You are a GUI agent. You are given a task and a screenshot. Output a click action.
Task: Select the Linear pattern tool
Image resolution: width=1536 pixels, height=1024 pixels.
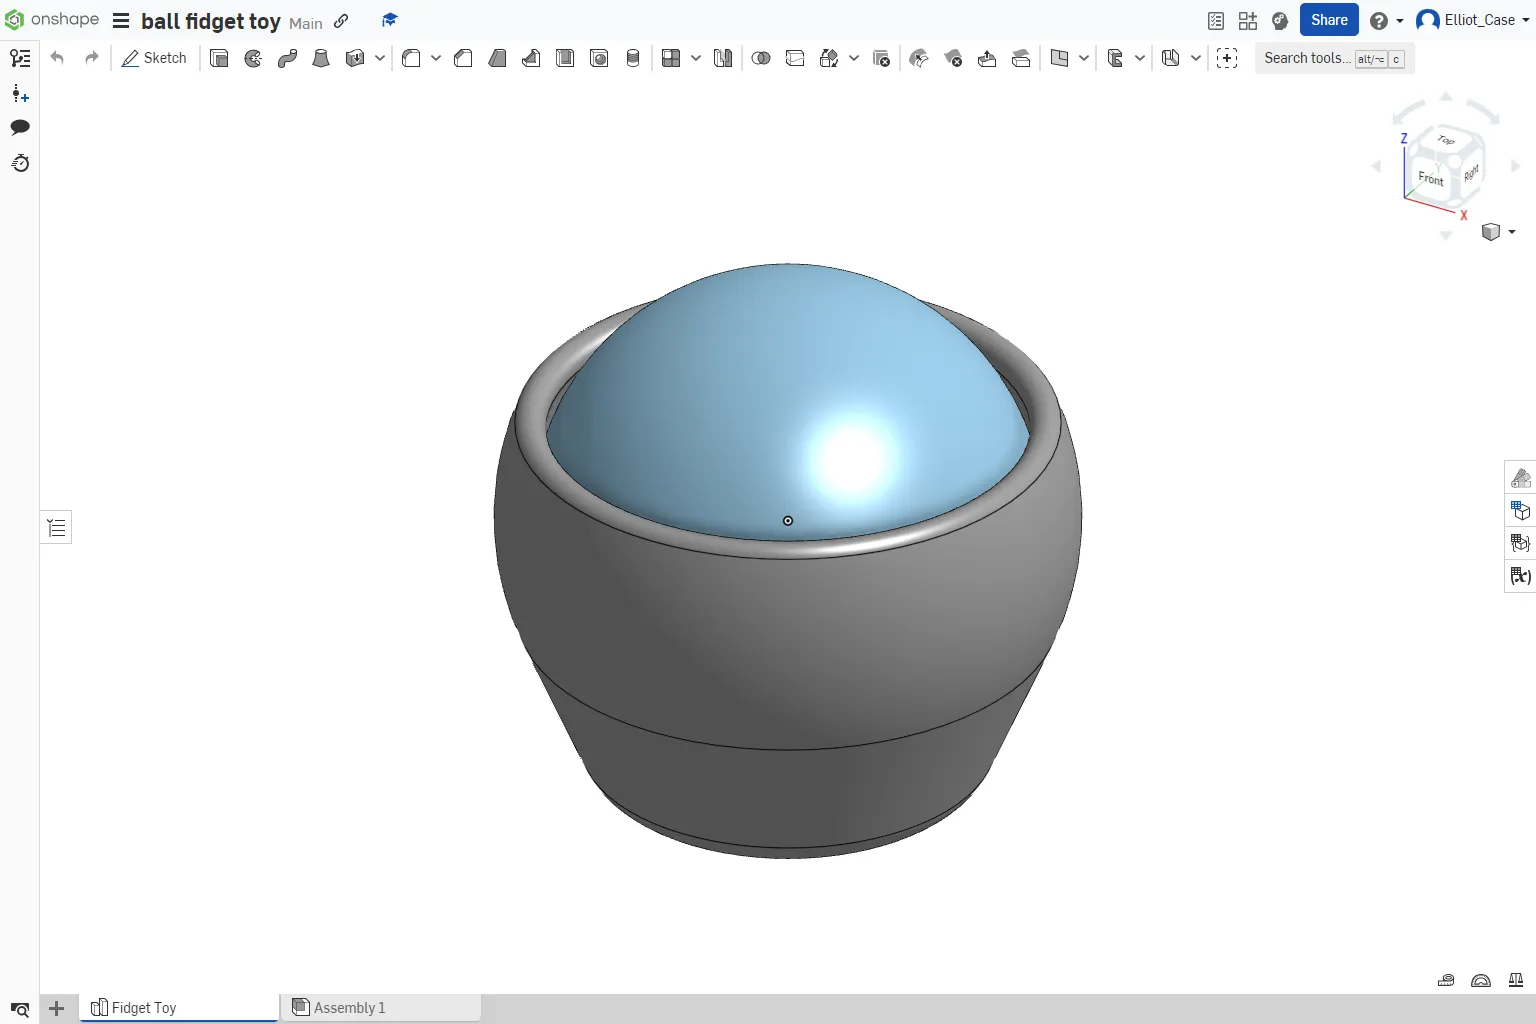tap(671, 58)
